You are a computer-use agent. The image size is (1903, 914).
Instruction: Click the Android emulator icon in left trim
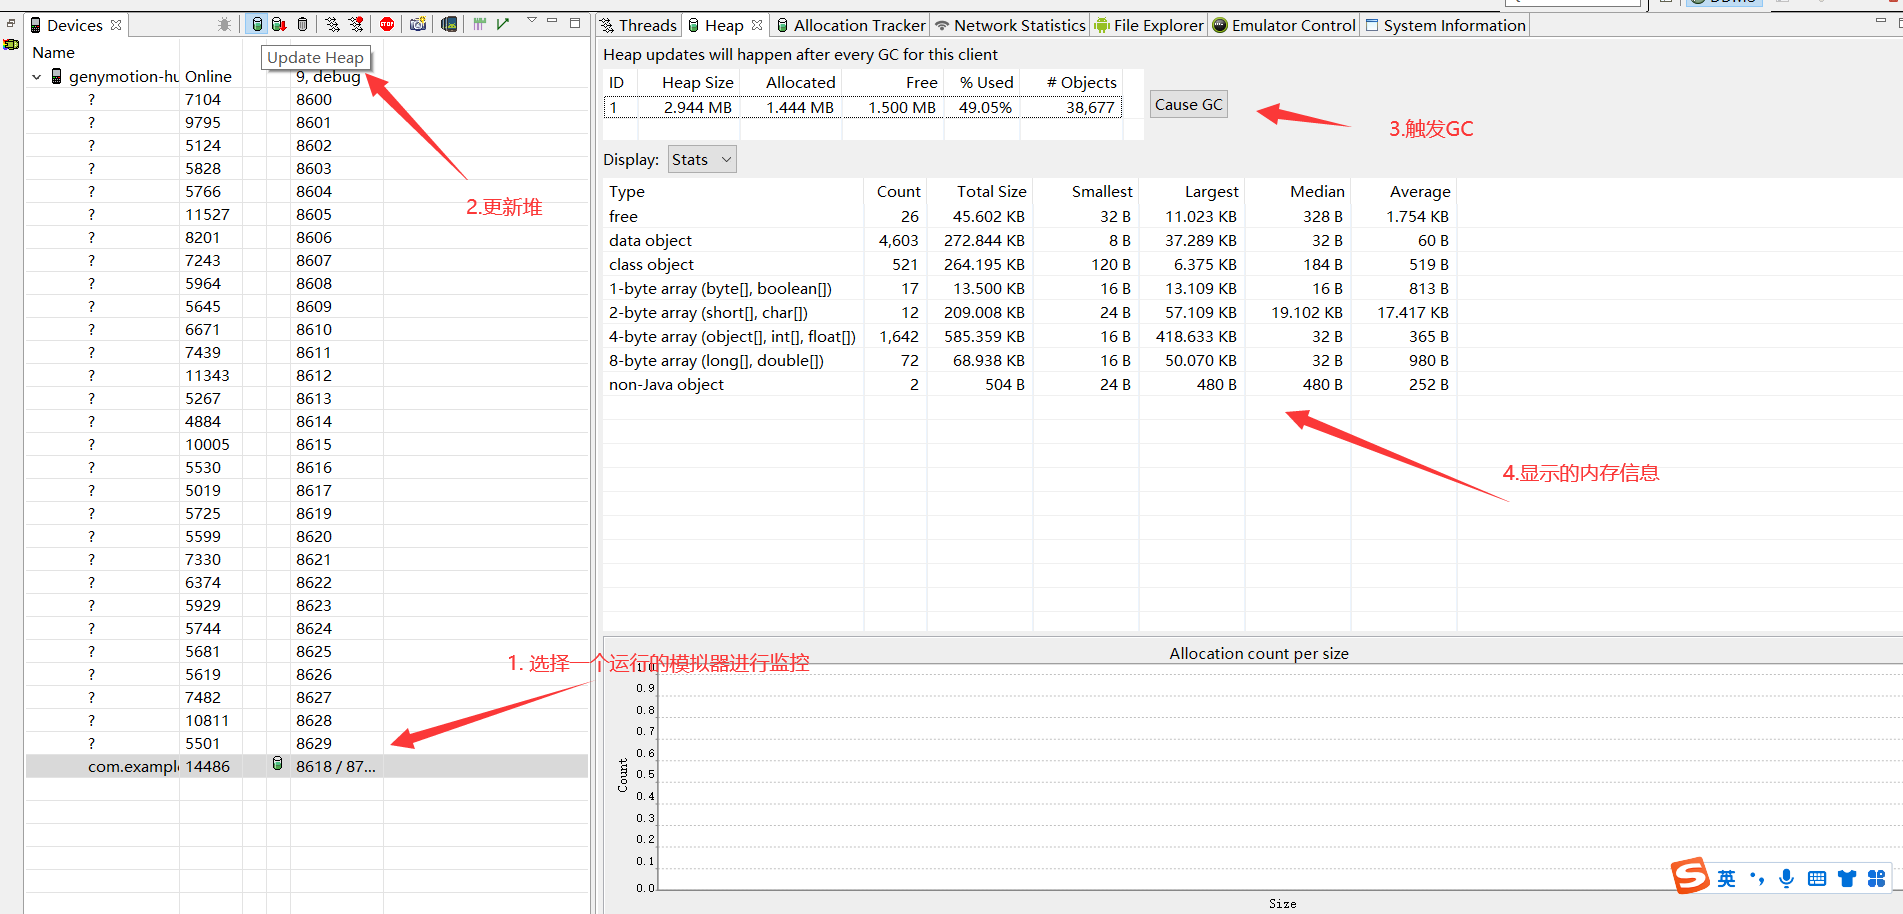11,44
